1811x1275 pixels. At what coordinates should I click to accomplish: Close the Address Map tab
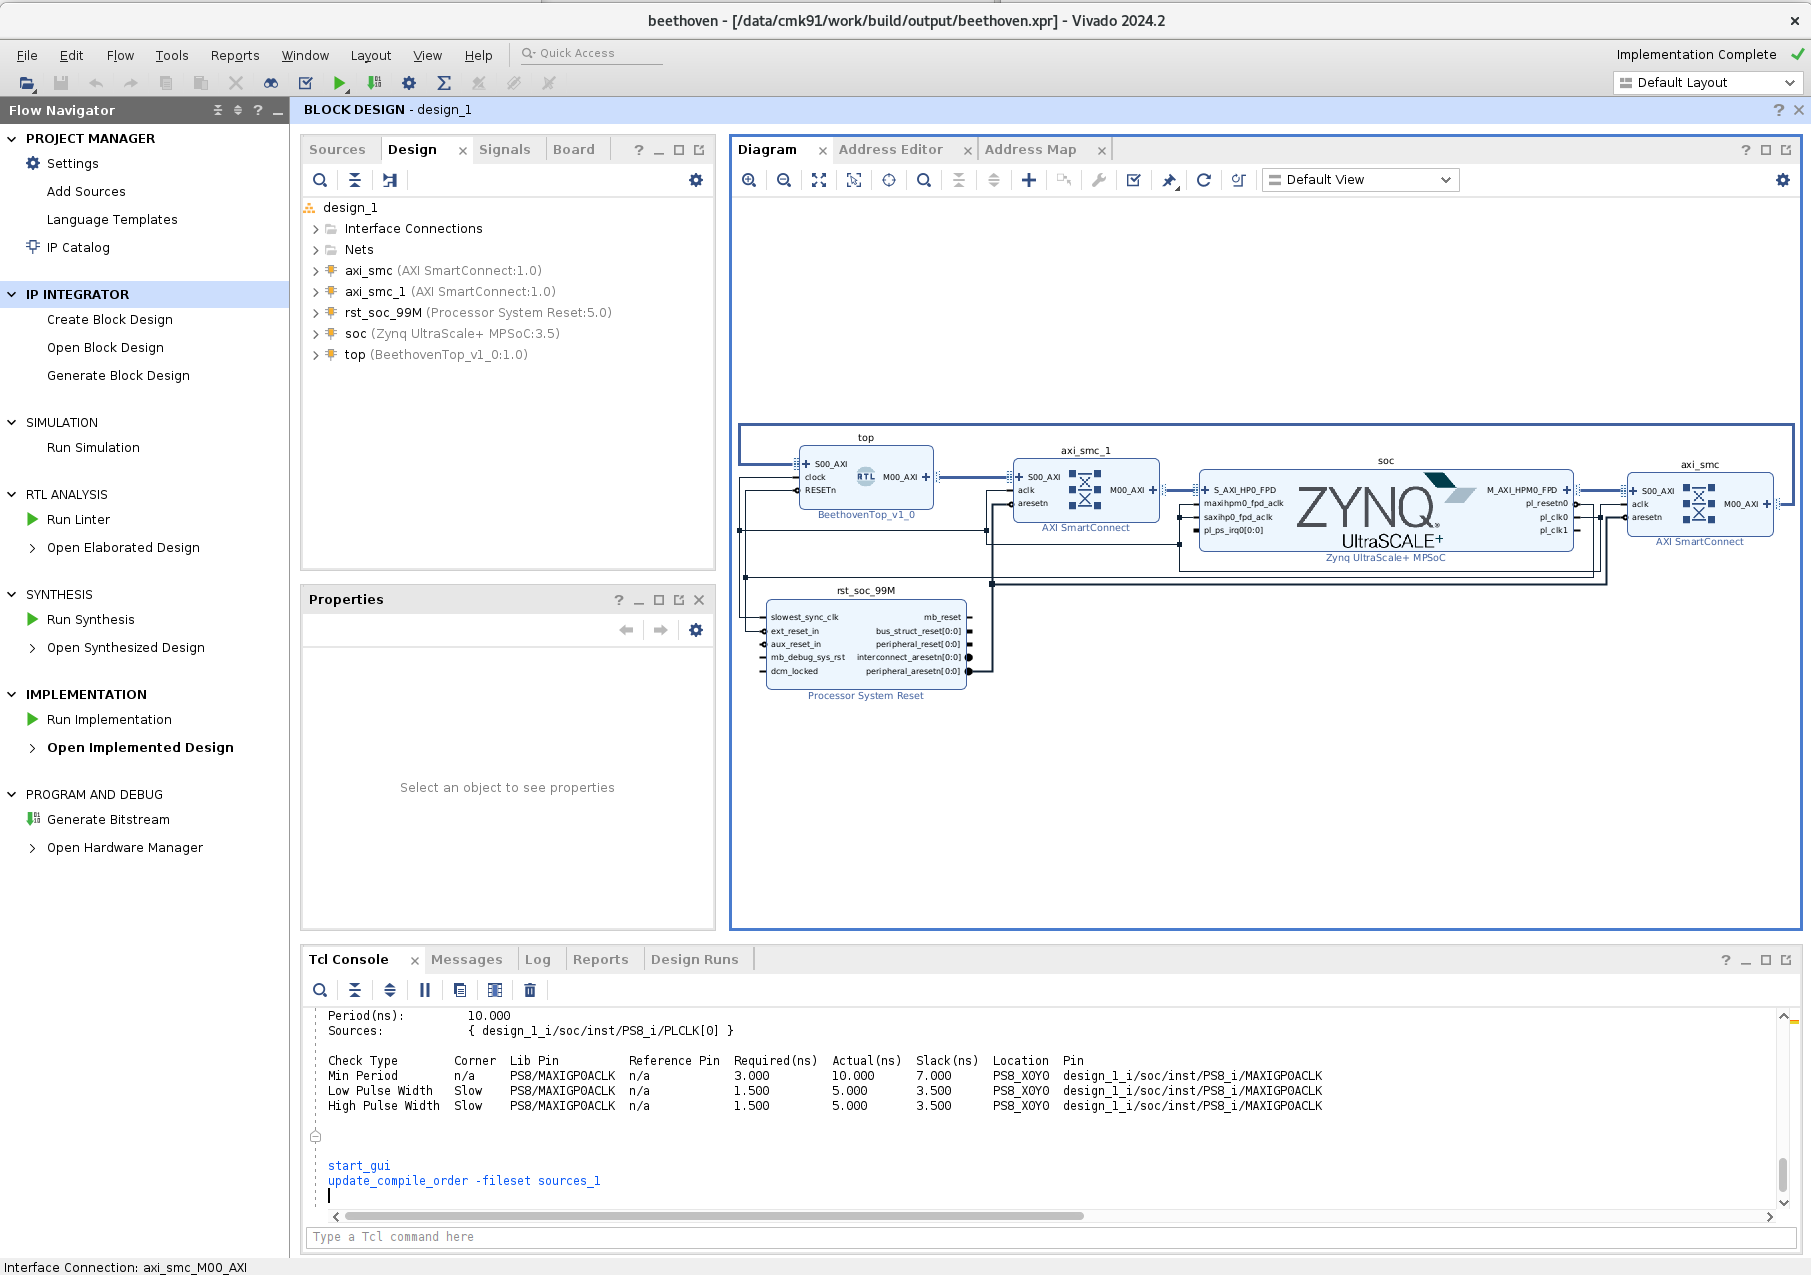click(1102, 151)
